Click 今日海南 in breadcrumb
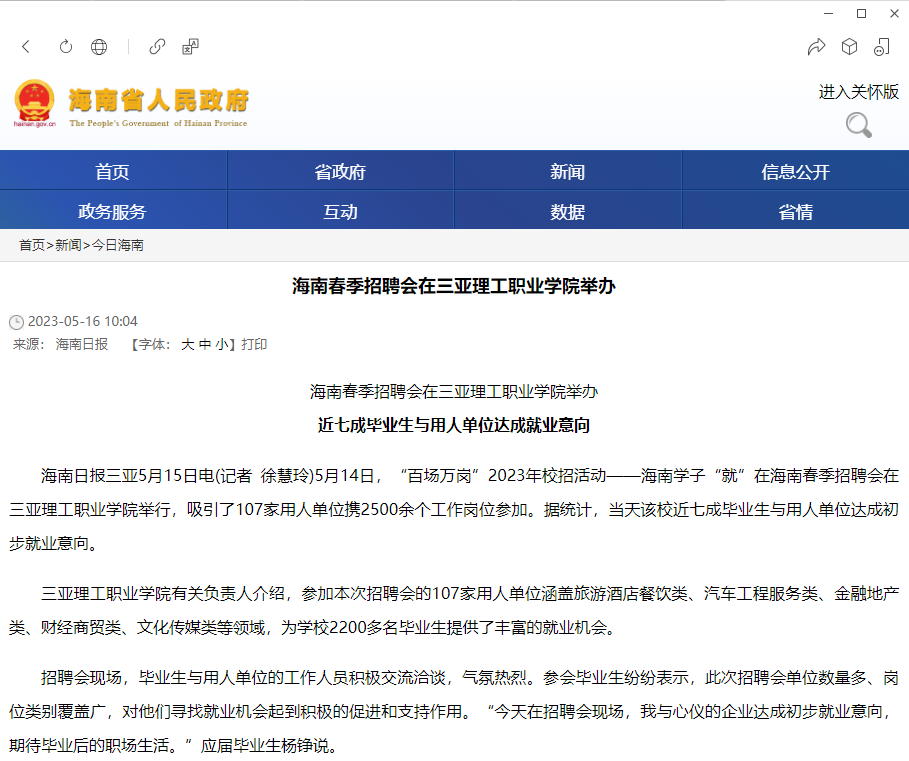 coord(118,245)
